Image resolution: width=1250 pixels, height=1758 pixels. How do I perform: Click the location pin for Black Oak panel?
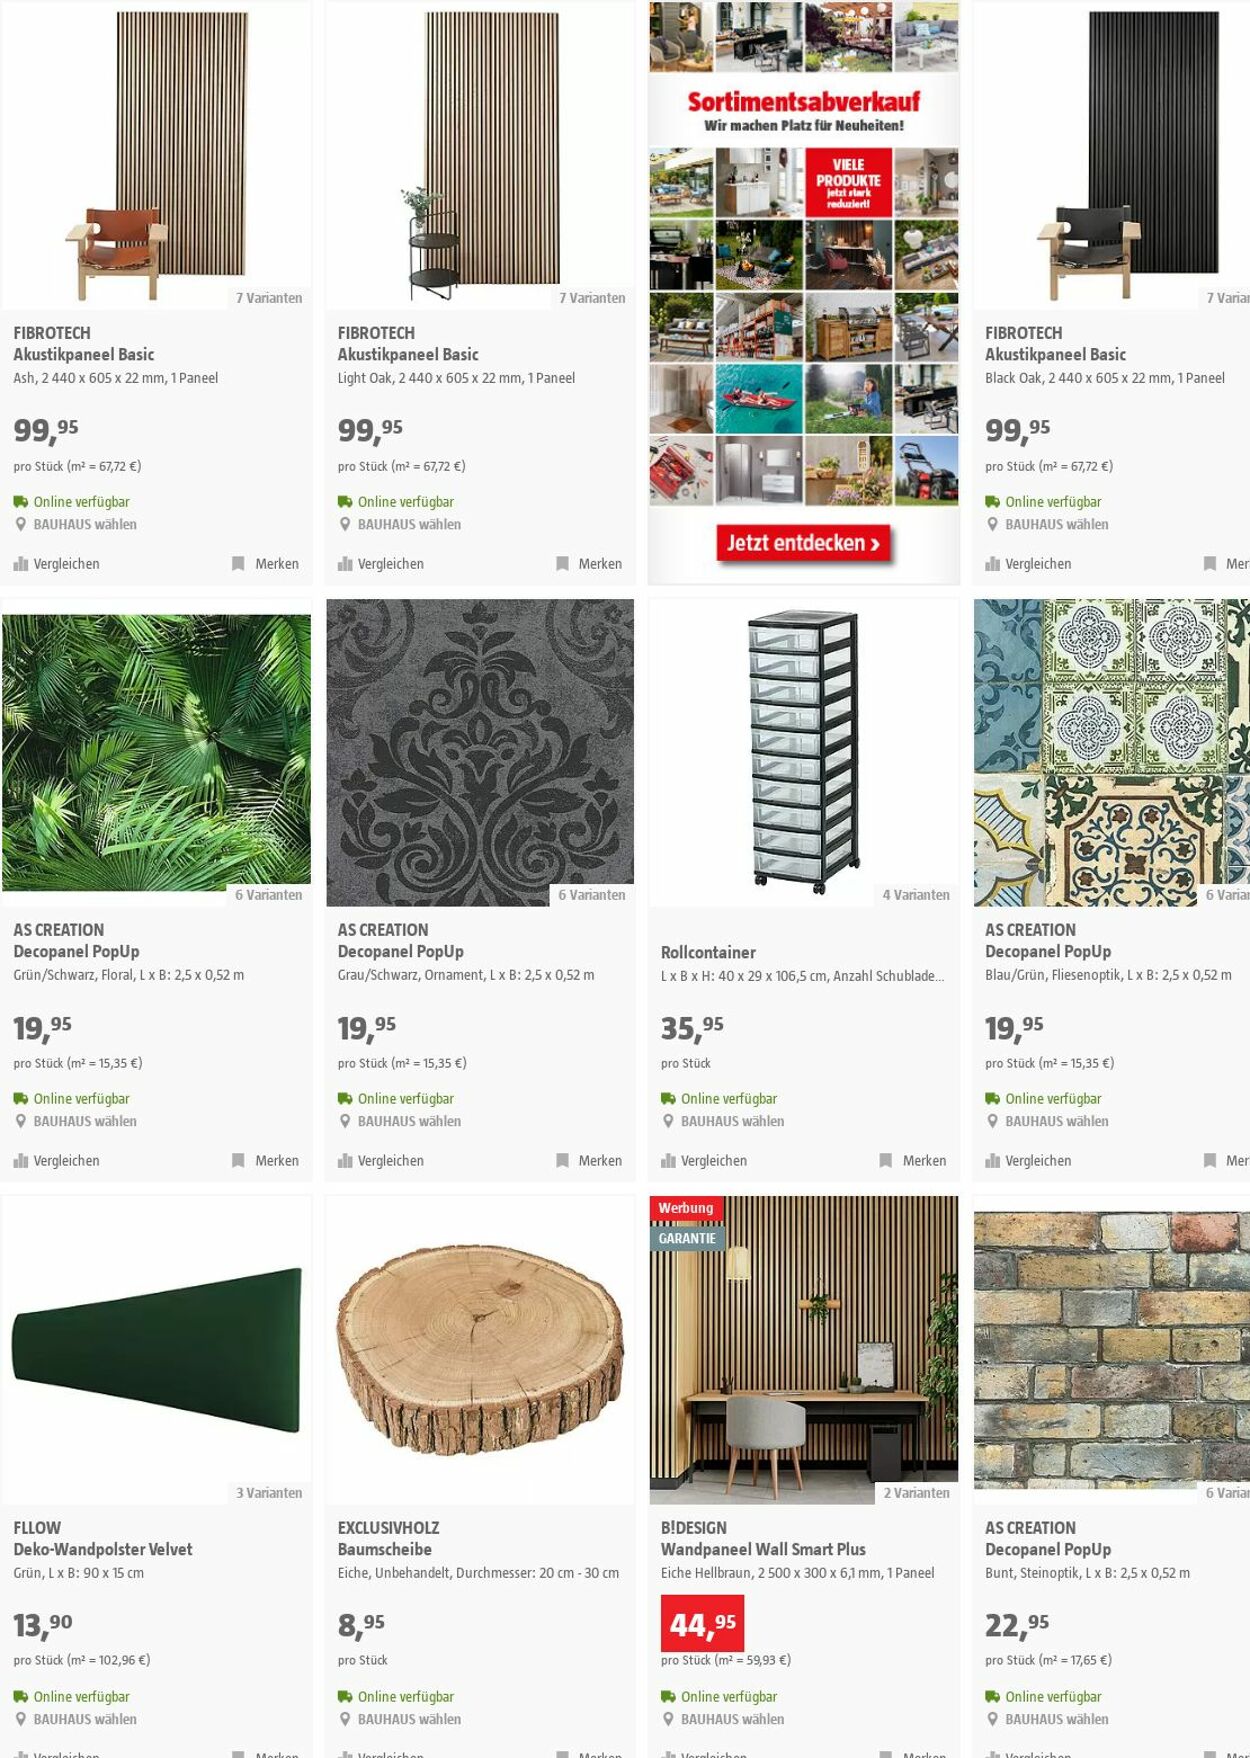tap(993, 524)
